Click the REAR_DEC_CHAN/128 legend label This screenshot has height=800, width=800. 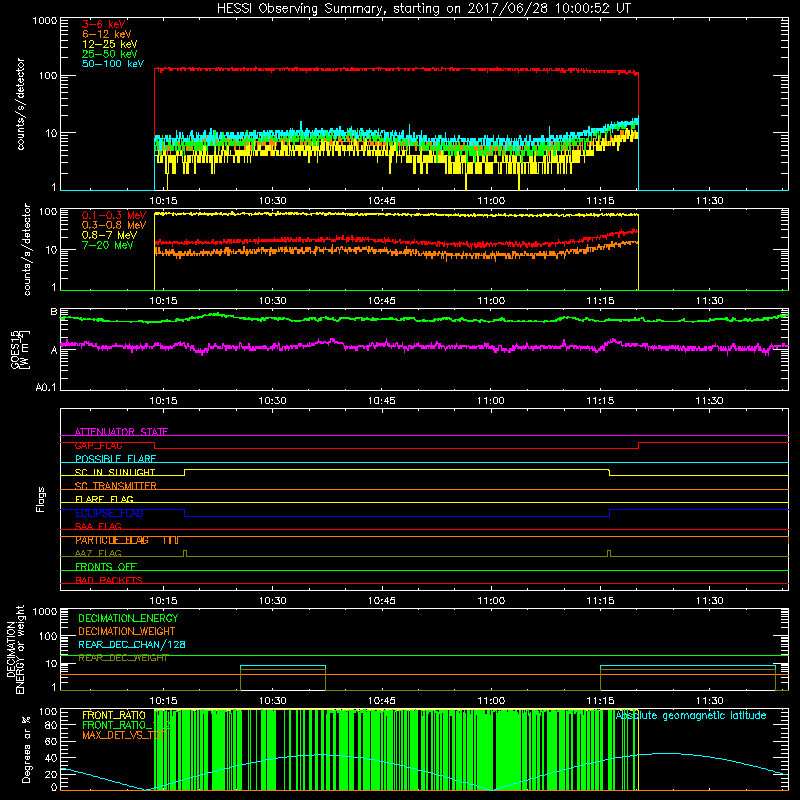pyautogui.click(x=132, y=644)
